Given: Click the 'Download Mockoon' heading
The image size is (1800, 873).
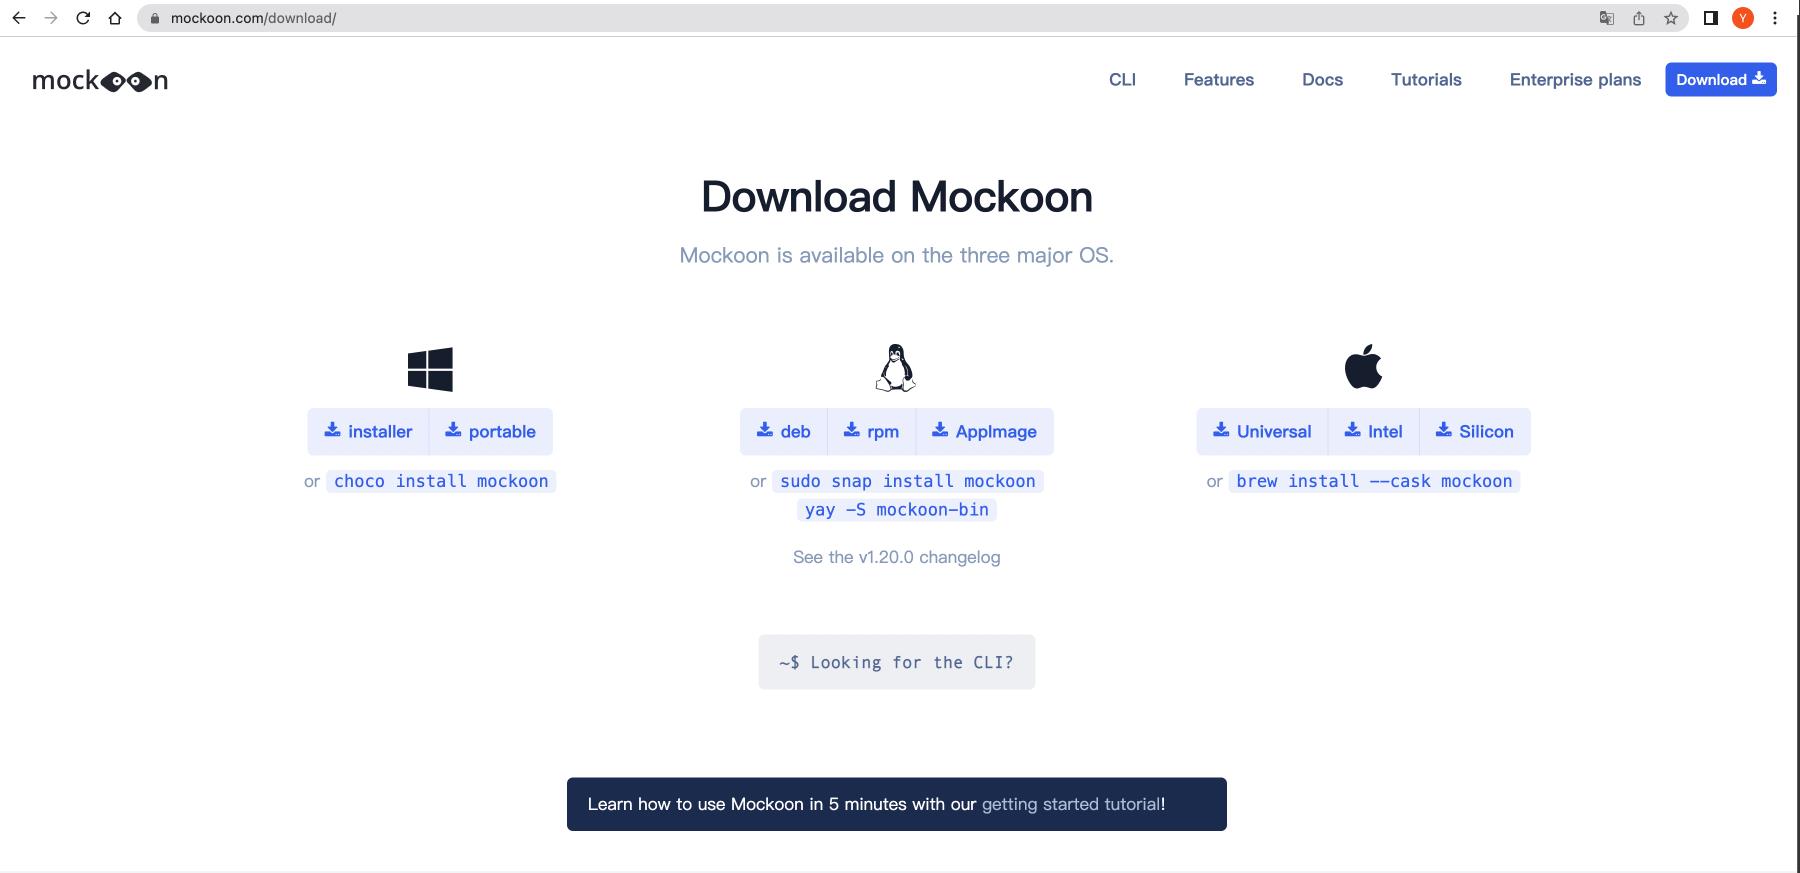Looking at the screenshot, I should (x=897, y=197).
